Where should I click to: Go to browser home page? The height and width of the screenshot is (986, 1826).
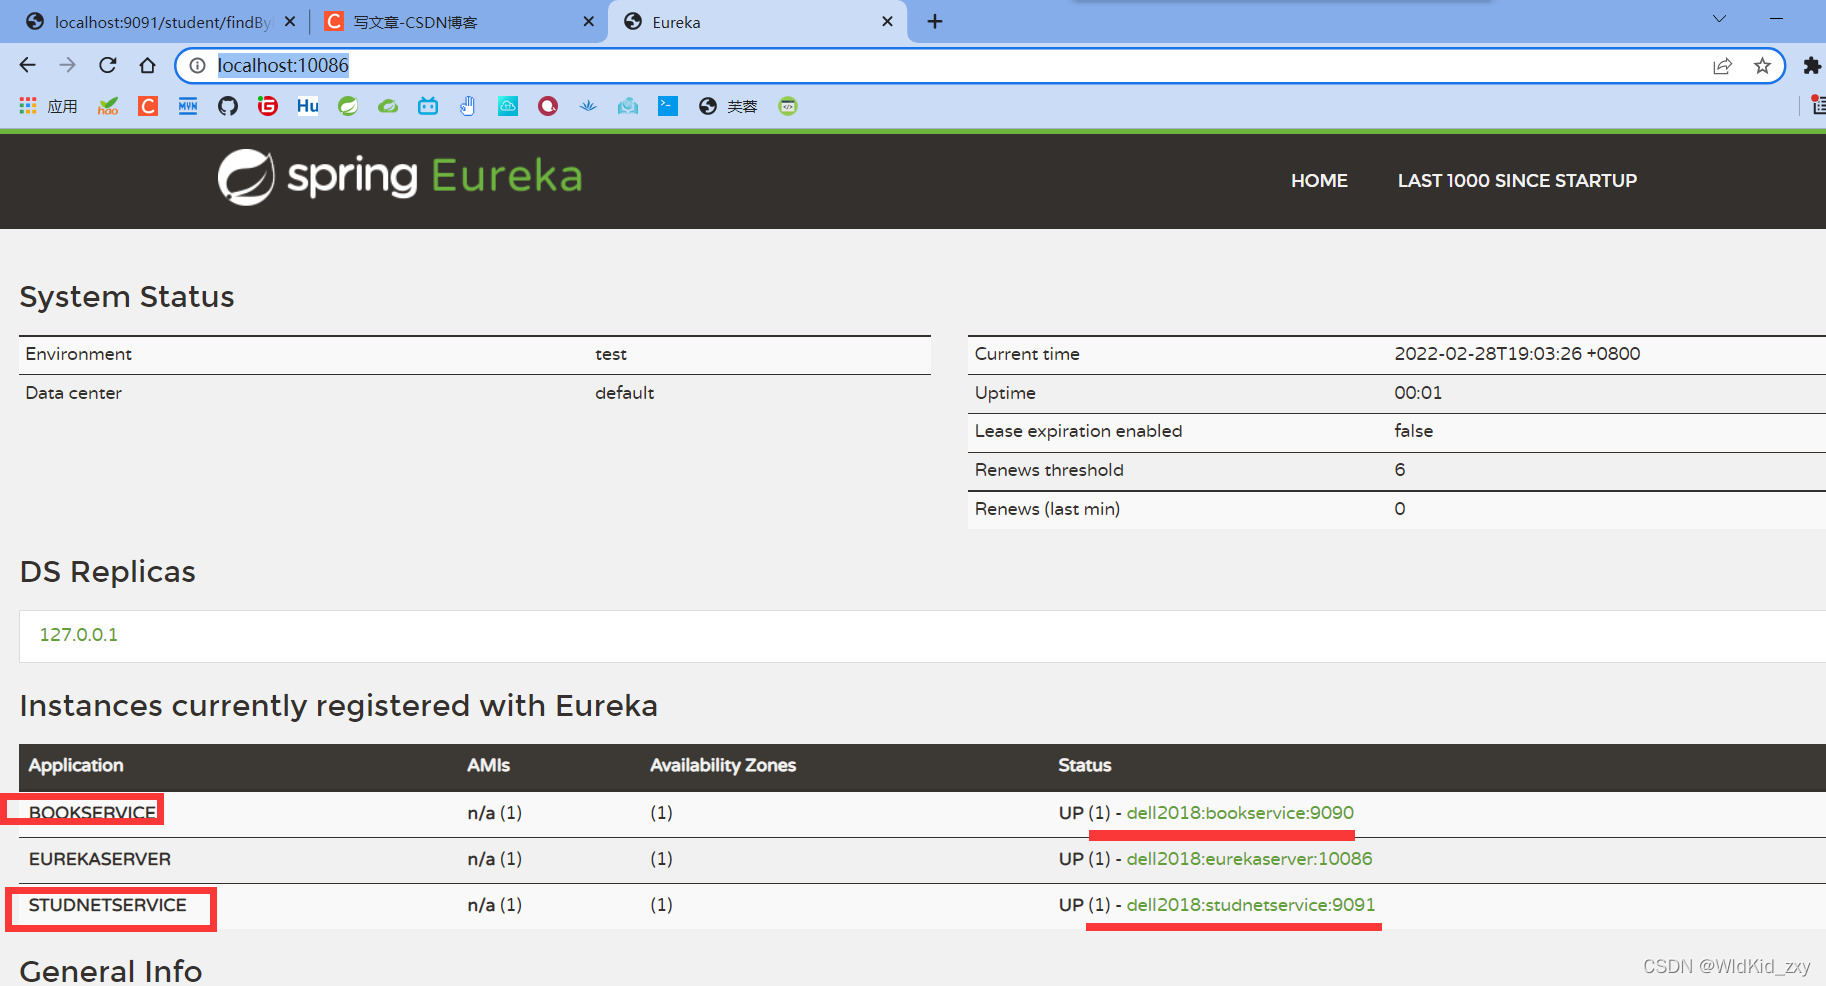point(148,65)
